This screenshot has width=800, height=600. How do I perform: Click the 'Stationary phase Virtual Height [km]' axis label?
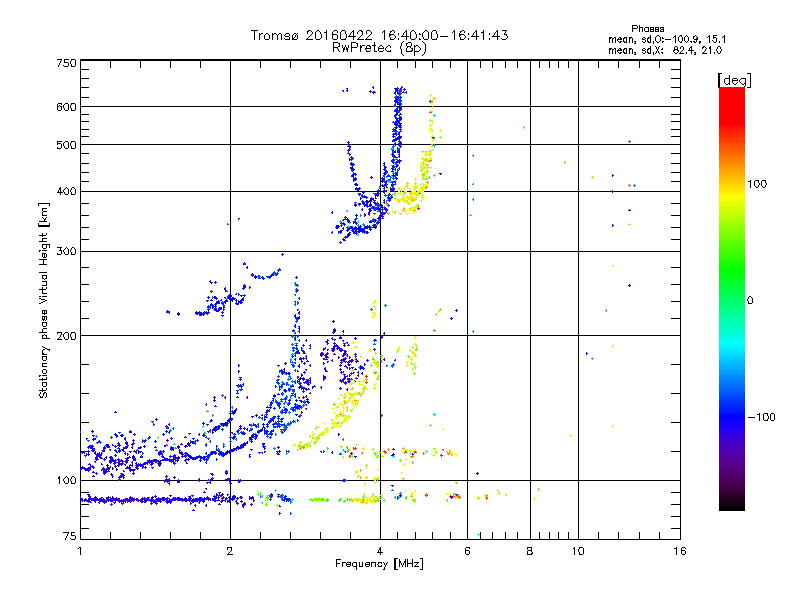[44, 301]
